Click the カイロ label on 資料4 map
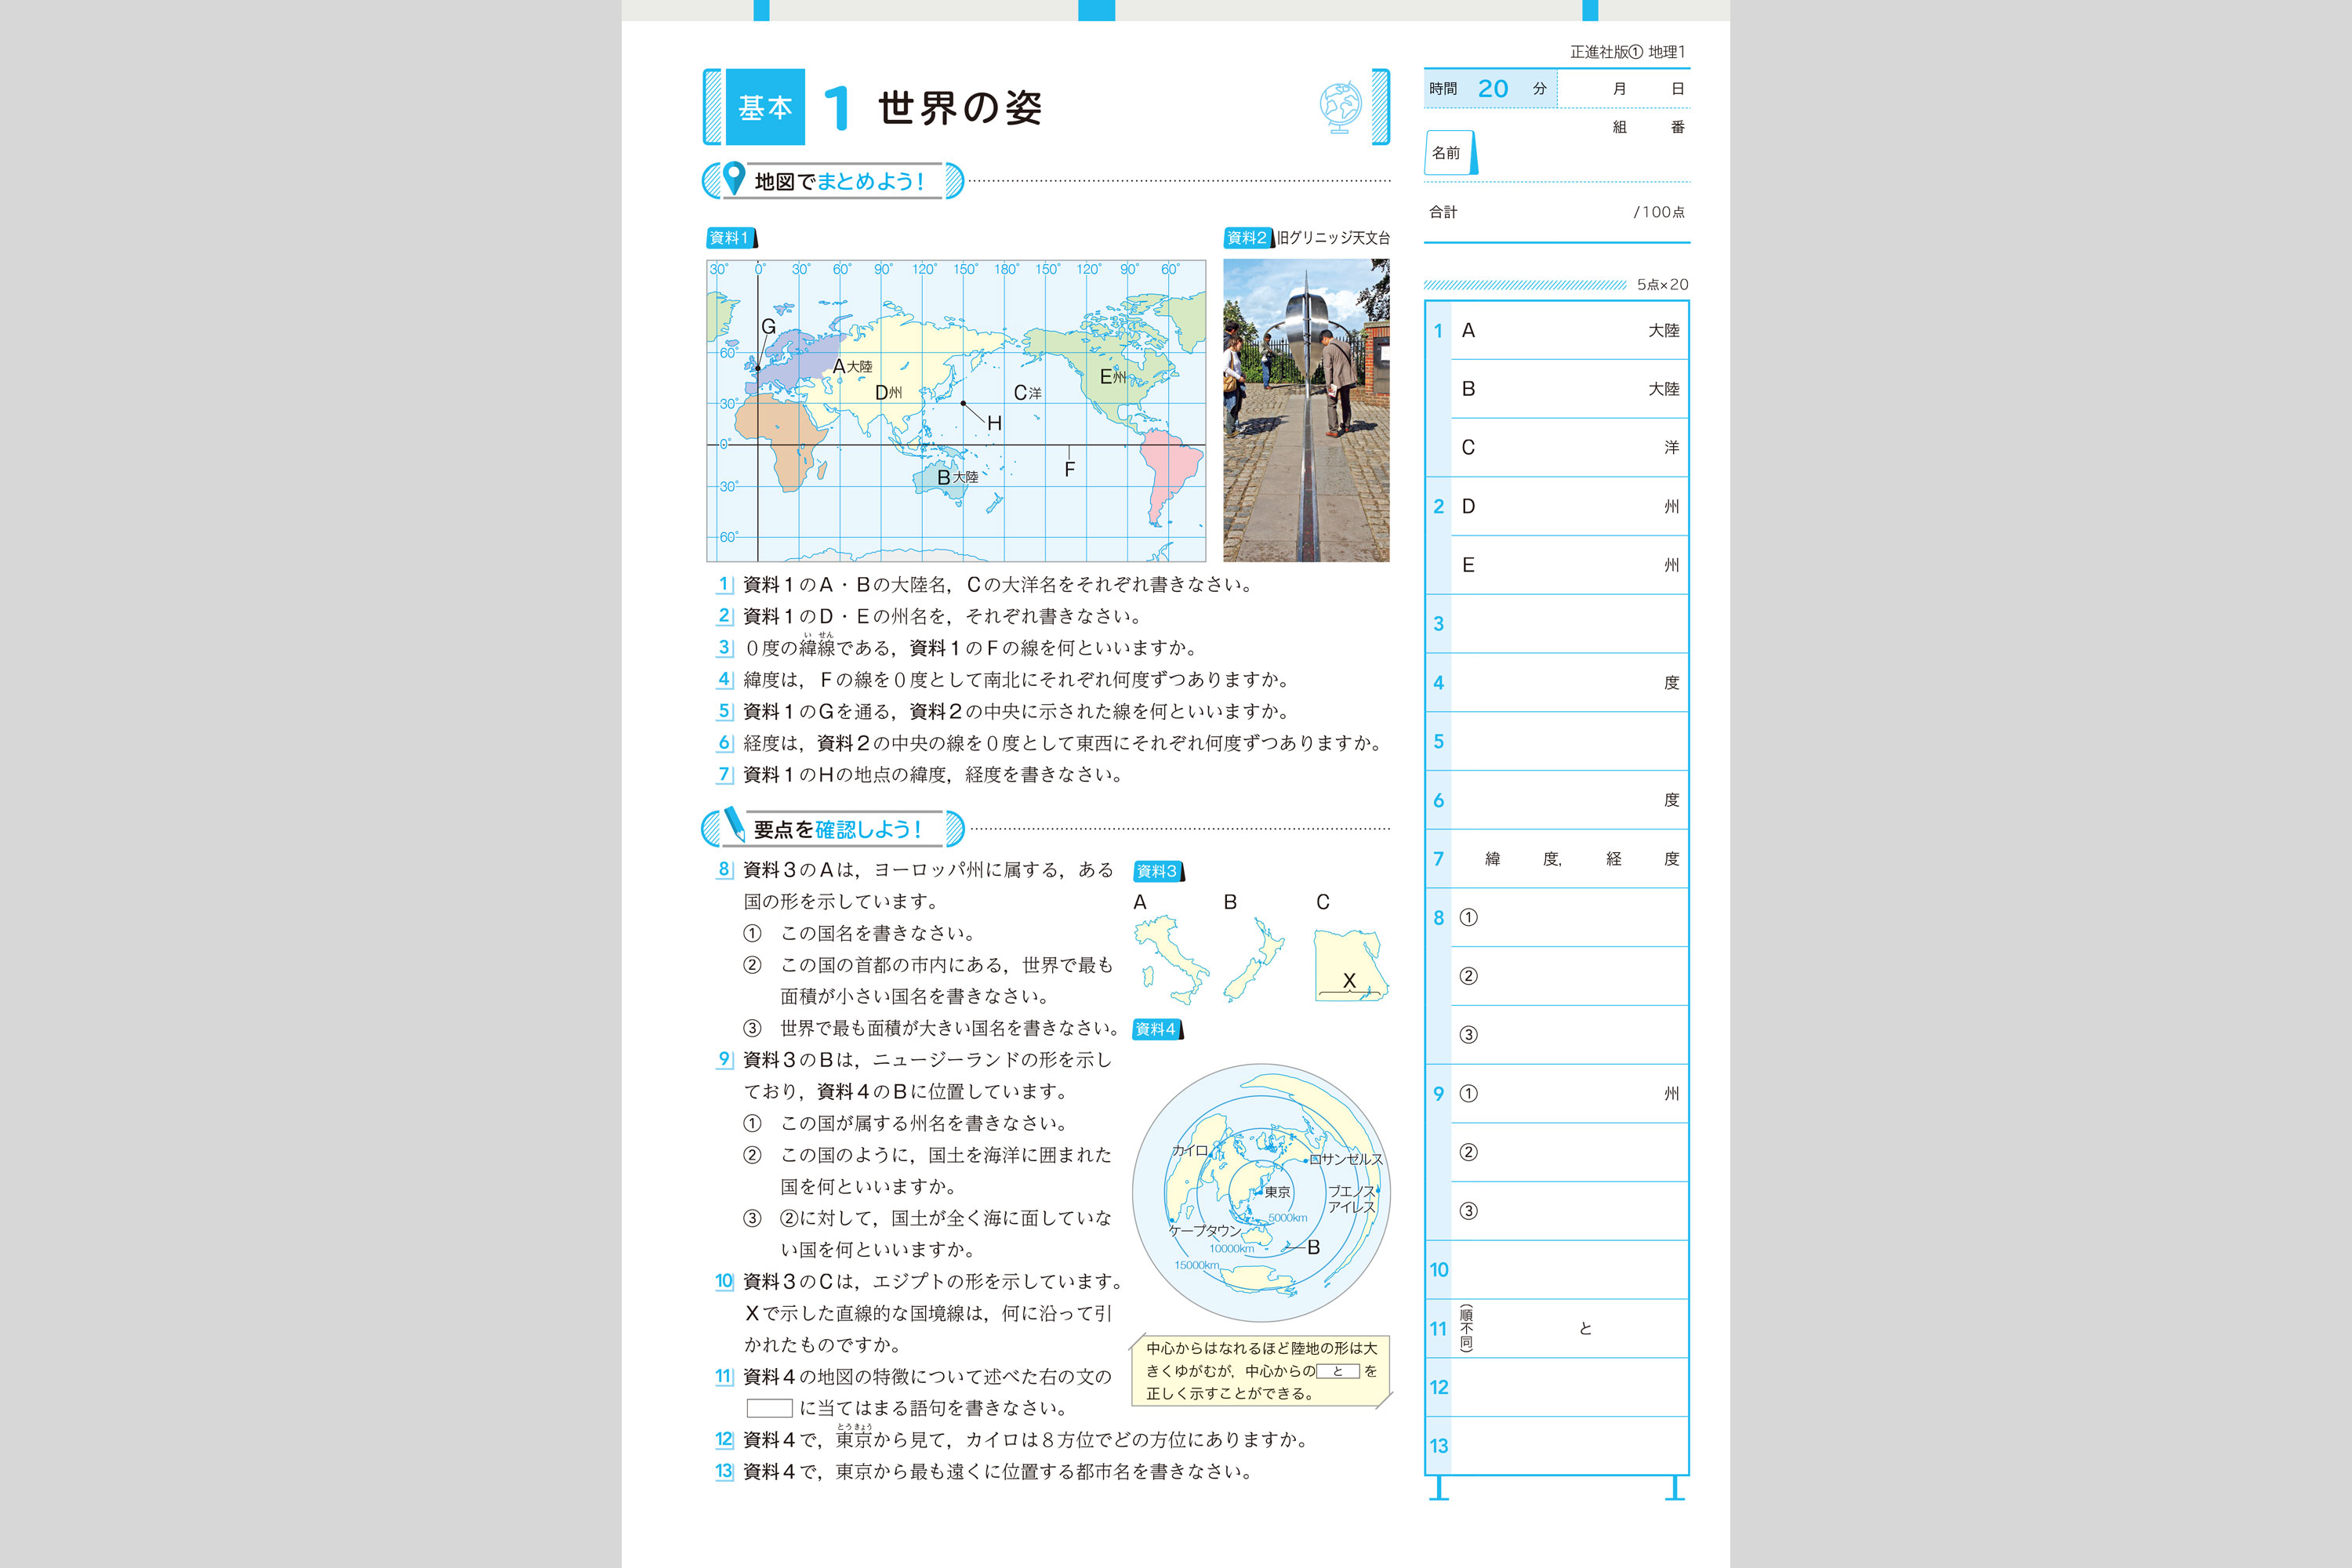This screenshot has width=2352, height=1568. [x=1190, y=1151]
